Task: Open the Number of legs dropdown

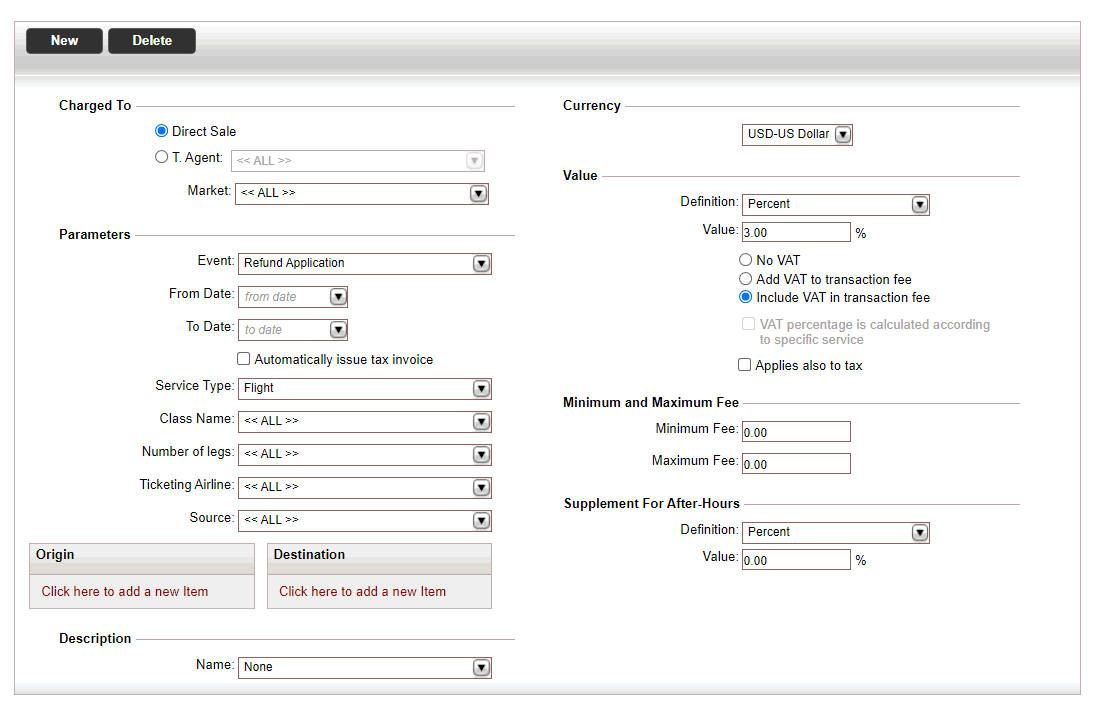Action: tap(365, 454)
